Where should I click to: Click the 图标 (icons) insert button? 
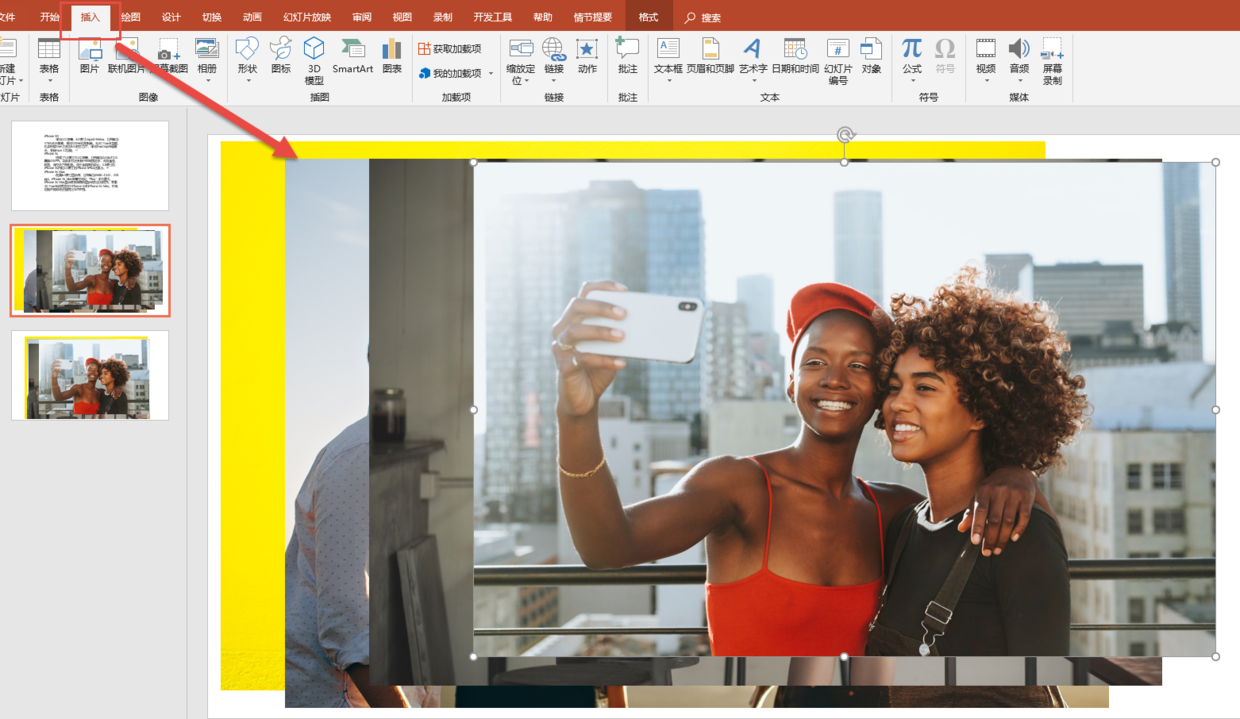[x=281, y=56]
